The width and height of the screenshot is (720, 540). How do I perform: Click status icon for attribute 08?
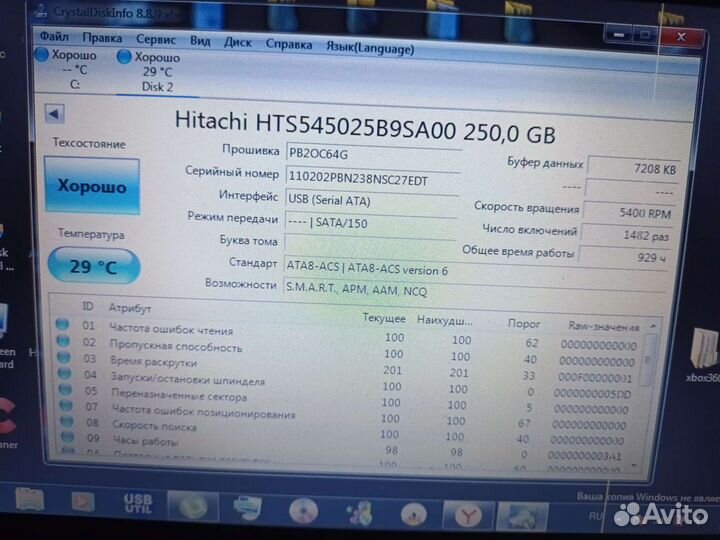point(67,422)
